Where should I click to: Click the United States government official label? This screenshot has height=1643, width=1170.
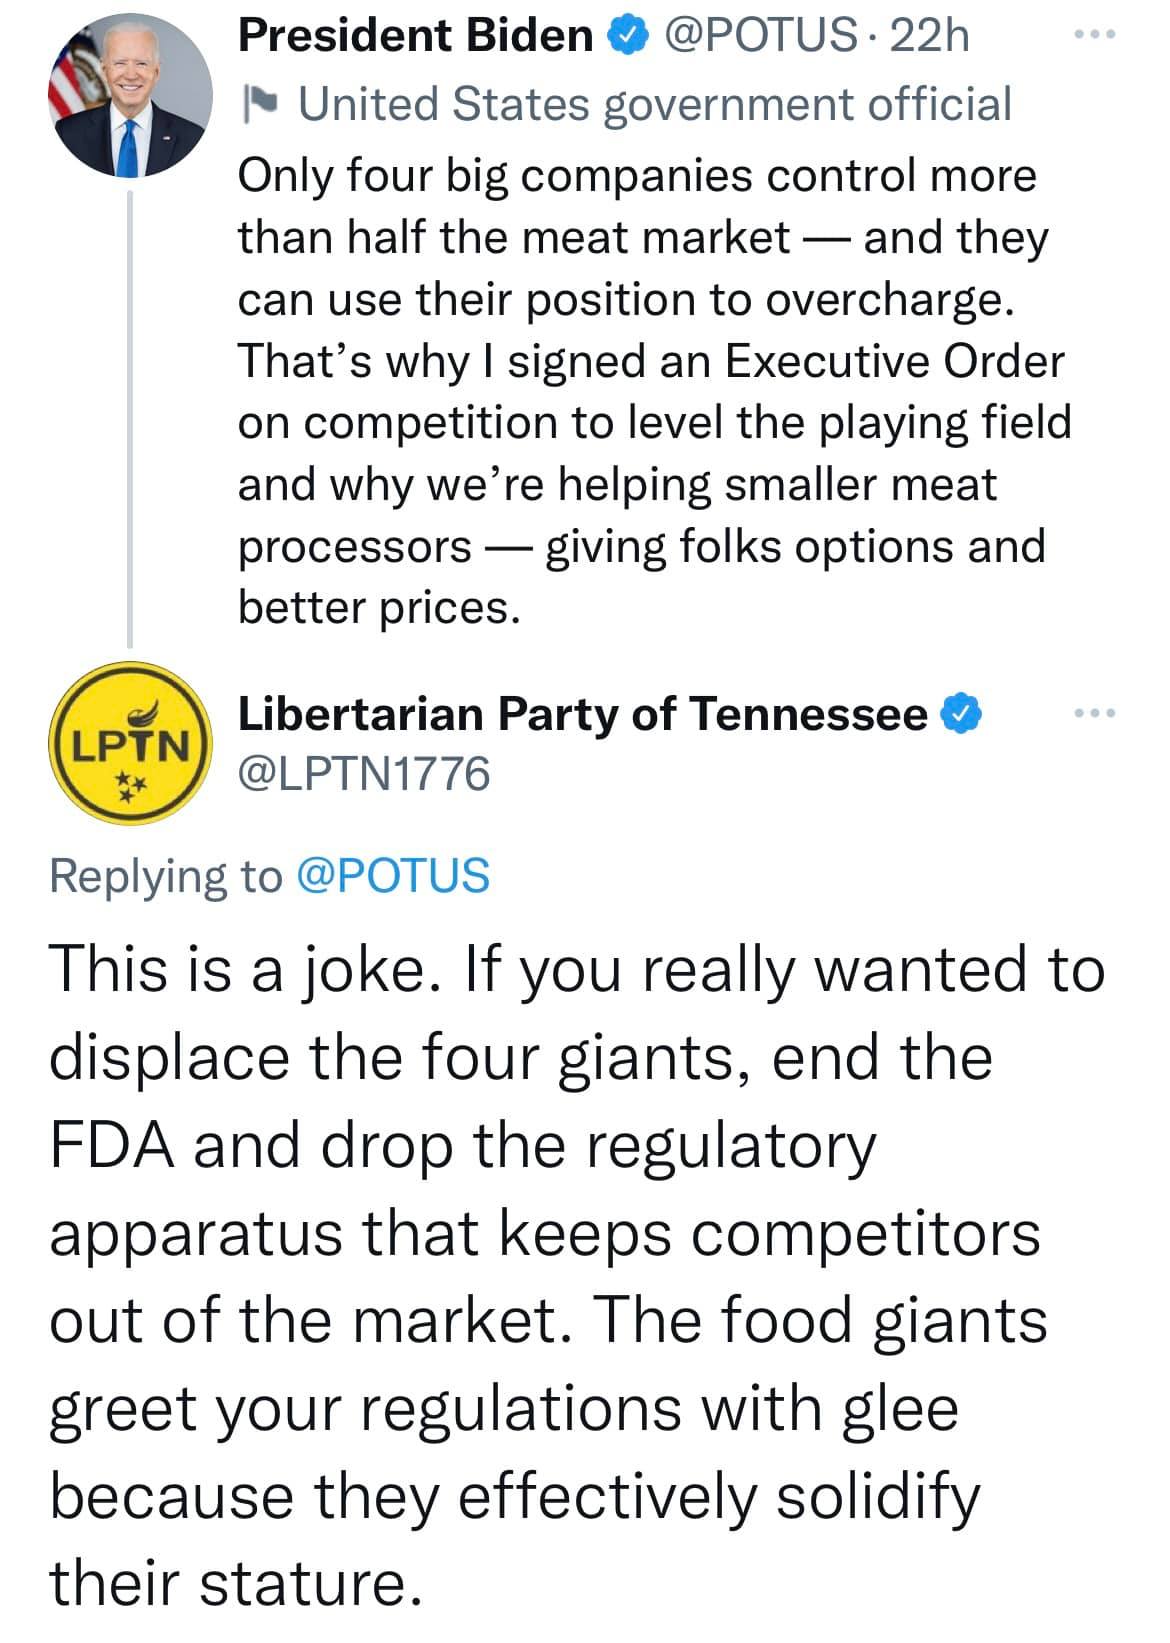(x=655, y=104)
